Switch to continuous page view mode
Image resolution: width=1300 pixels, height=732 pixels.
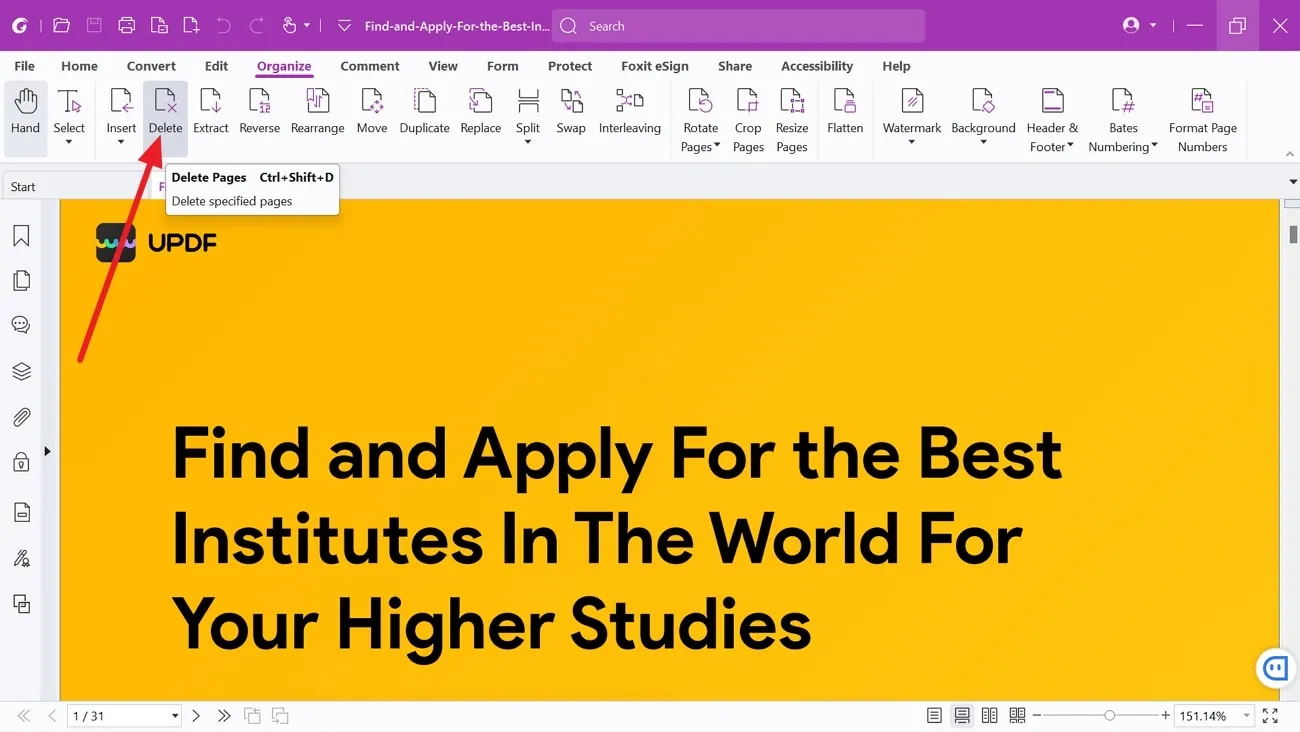pyautogui.click(x=962, y=716)
